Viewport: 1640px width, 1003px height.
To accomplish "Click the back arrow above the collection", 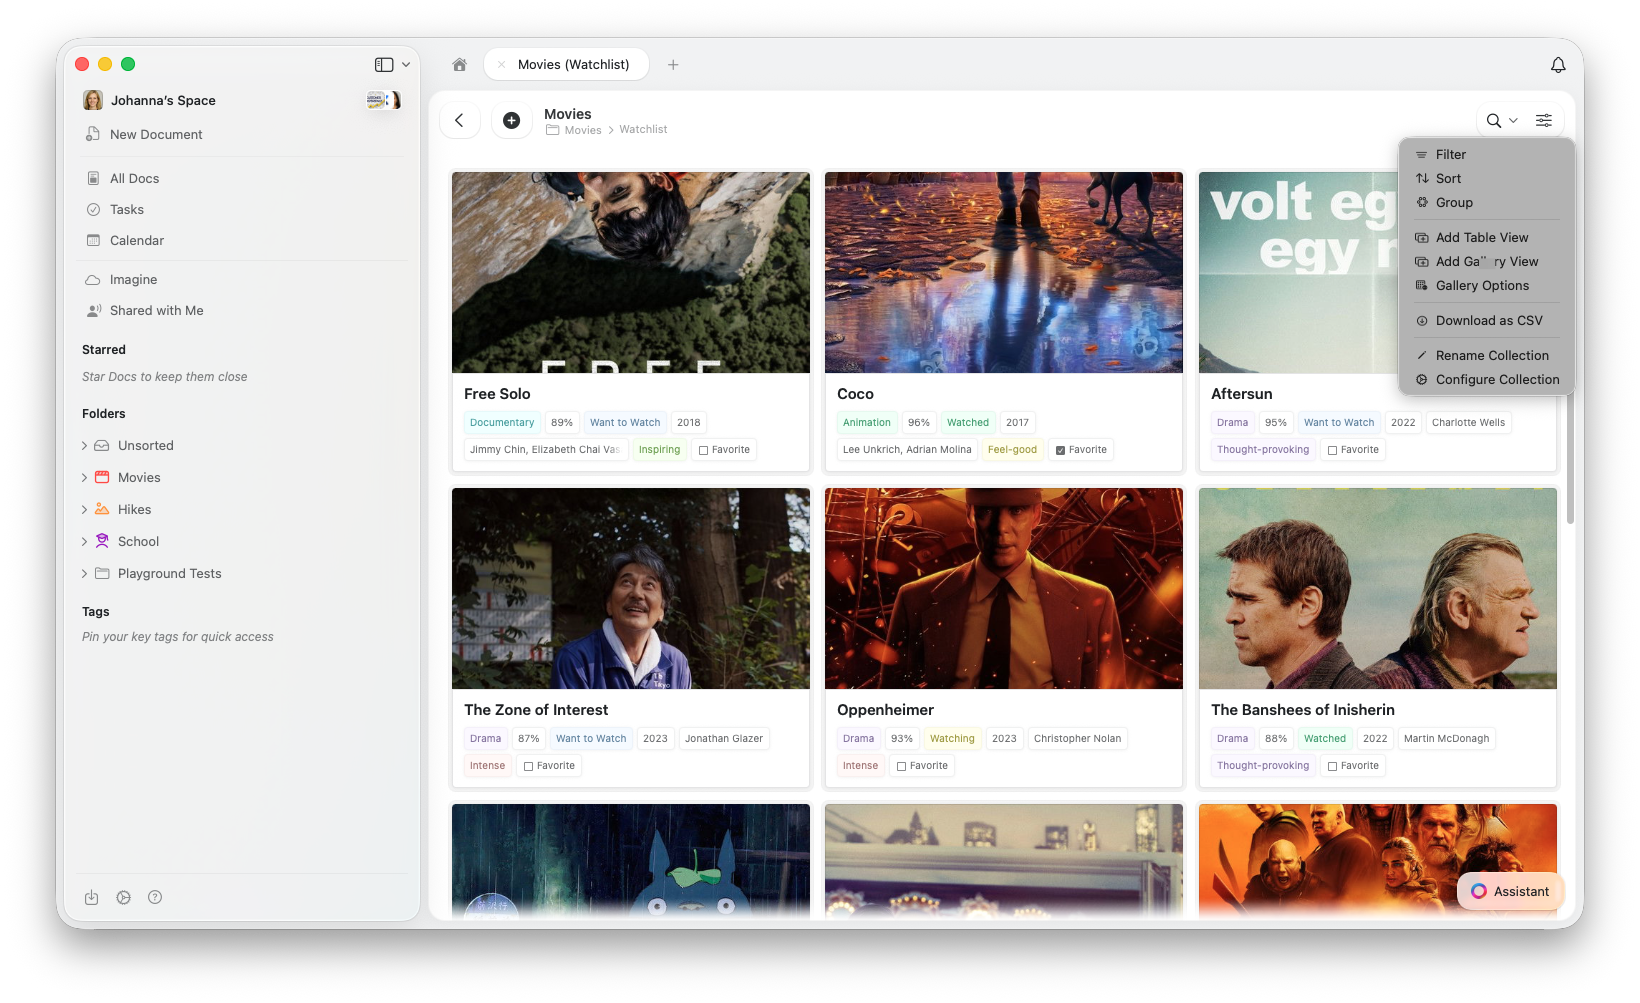I will [459, 120].
